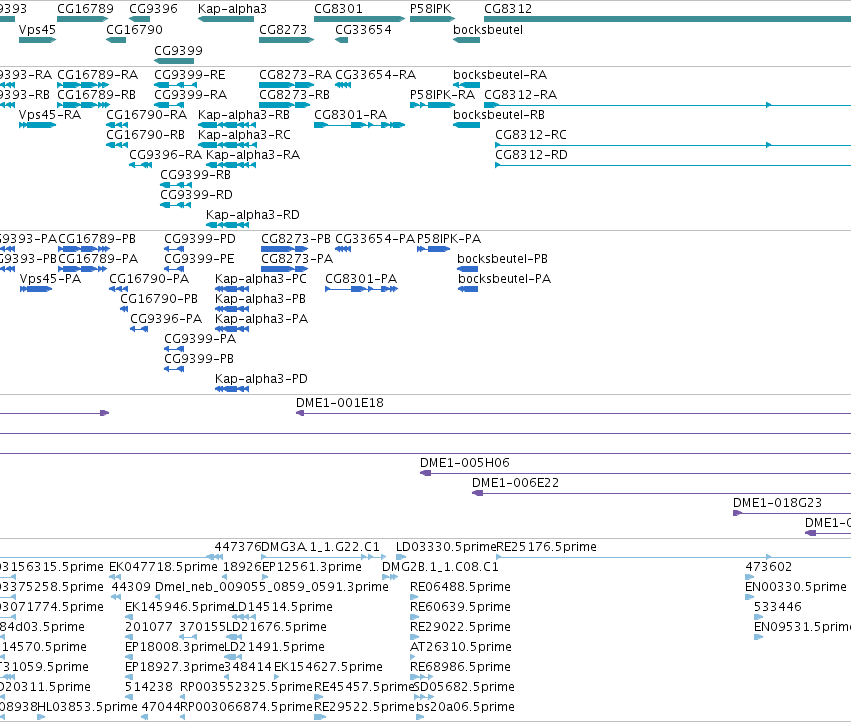Click clone DME1-005H06
The width and height of the screenshot is (851, 722).
pyautogui.click(x=465, y=463)
